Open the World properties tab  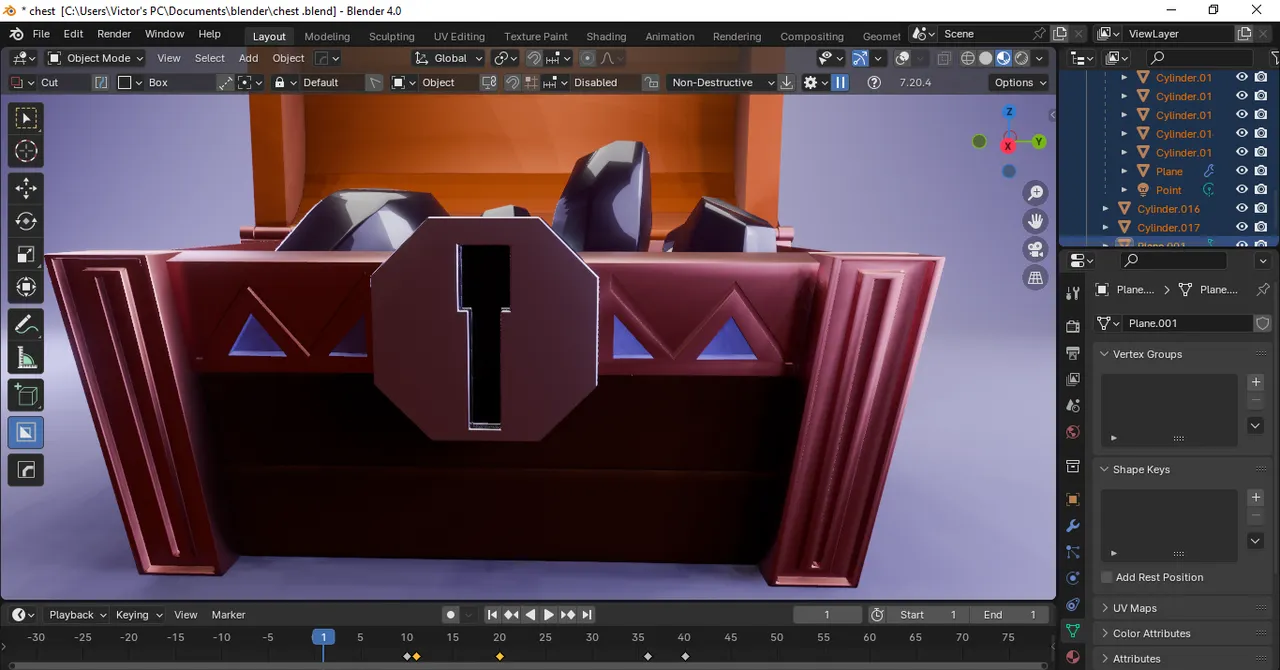[x=1073, y=432]
